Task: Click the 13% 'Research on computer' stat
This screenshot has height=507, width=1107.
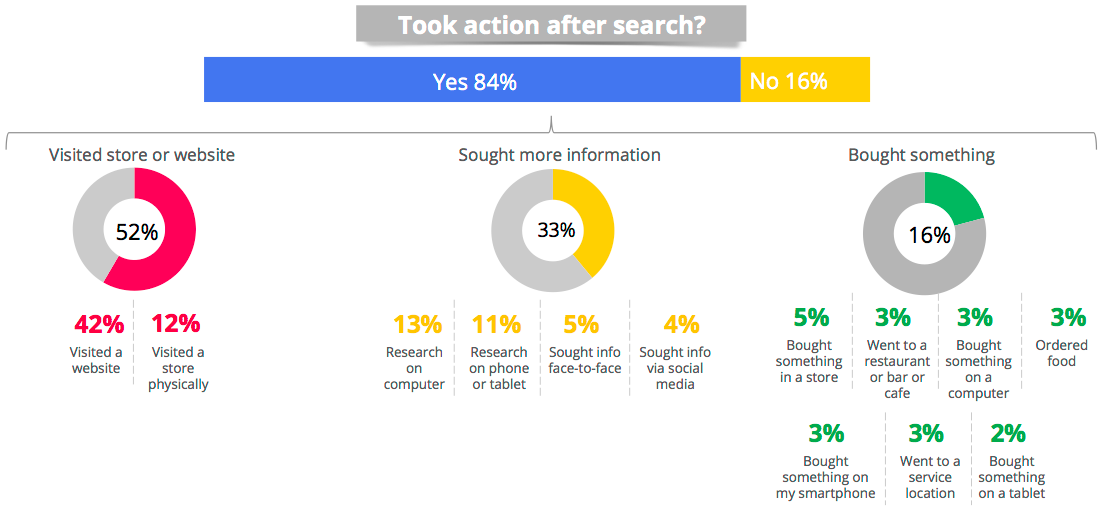Action: click(417, 352)
